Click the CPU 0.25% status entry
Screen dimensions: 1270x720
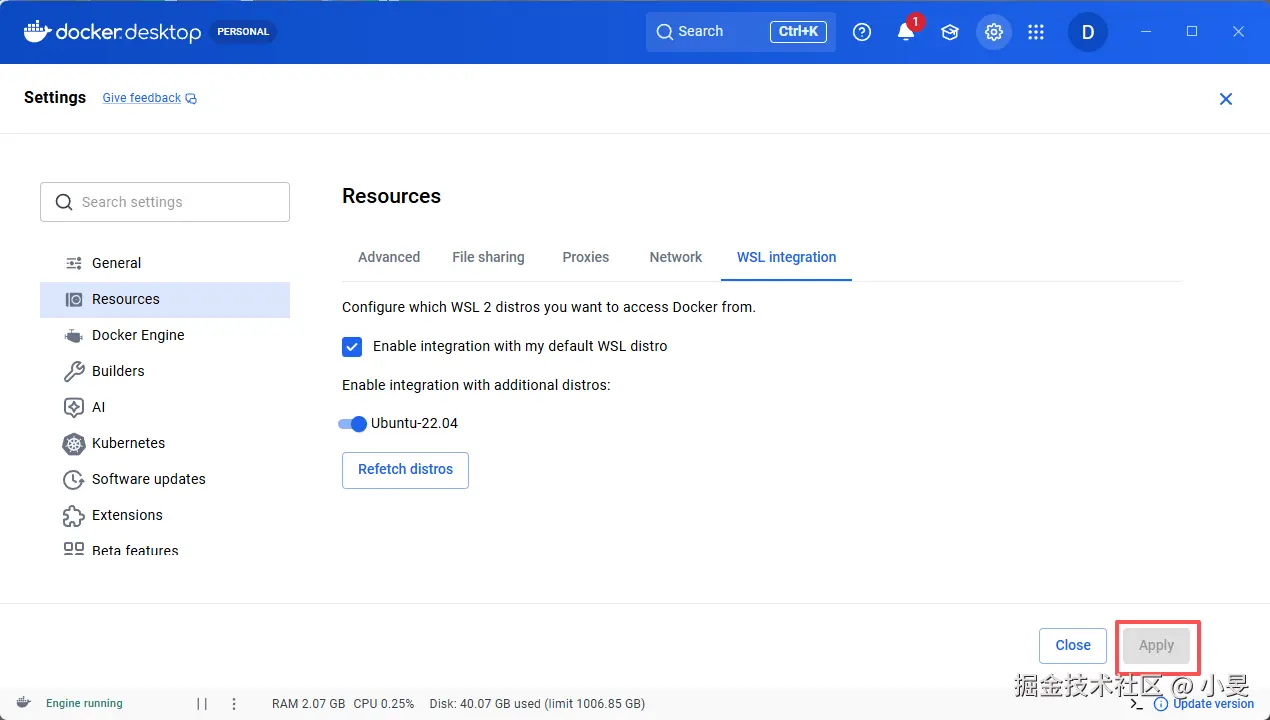[384, 704]
